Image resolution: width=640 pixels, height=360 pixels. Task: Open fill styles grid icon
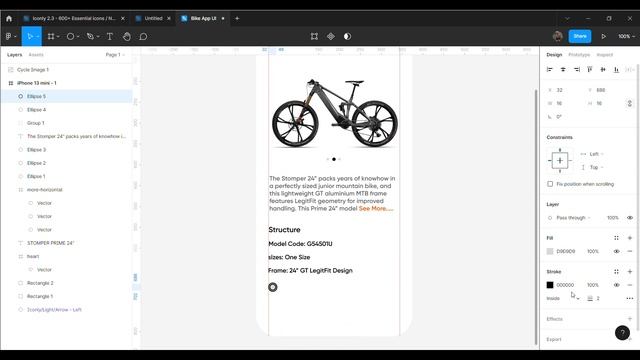(616, 238)
